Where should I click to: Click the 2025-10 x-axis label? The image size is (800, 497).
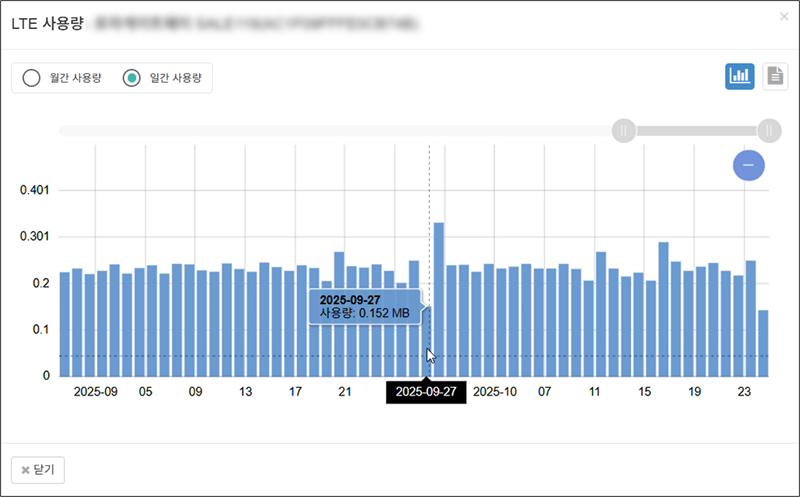[494, 392]
